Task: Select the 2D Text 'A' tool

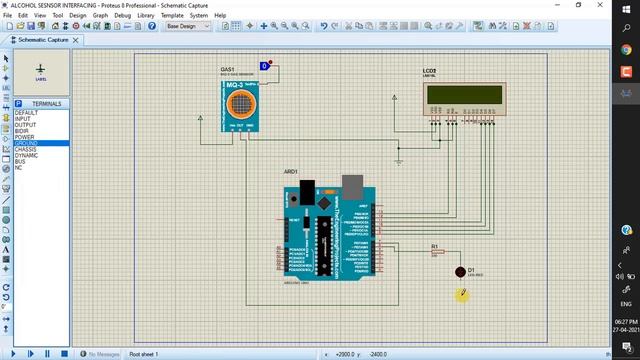Action: (6, 249)
